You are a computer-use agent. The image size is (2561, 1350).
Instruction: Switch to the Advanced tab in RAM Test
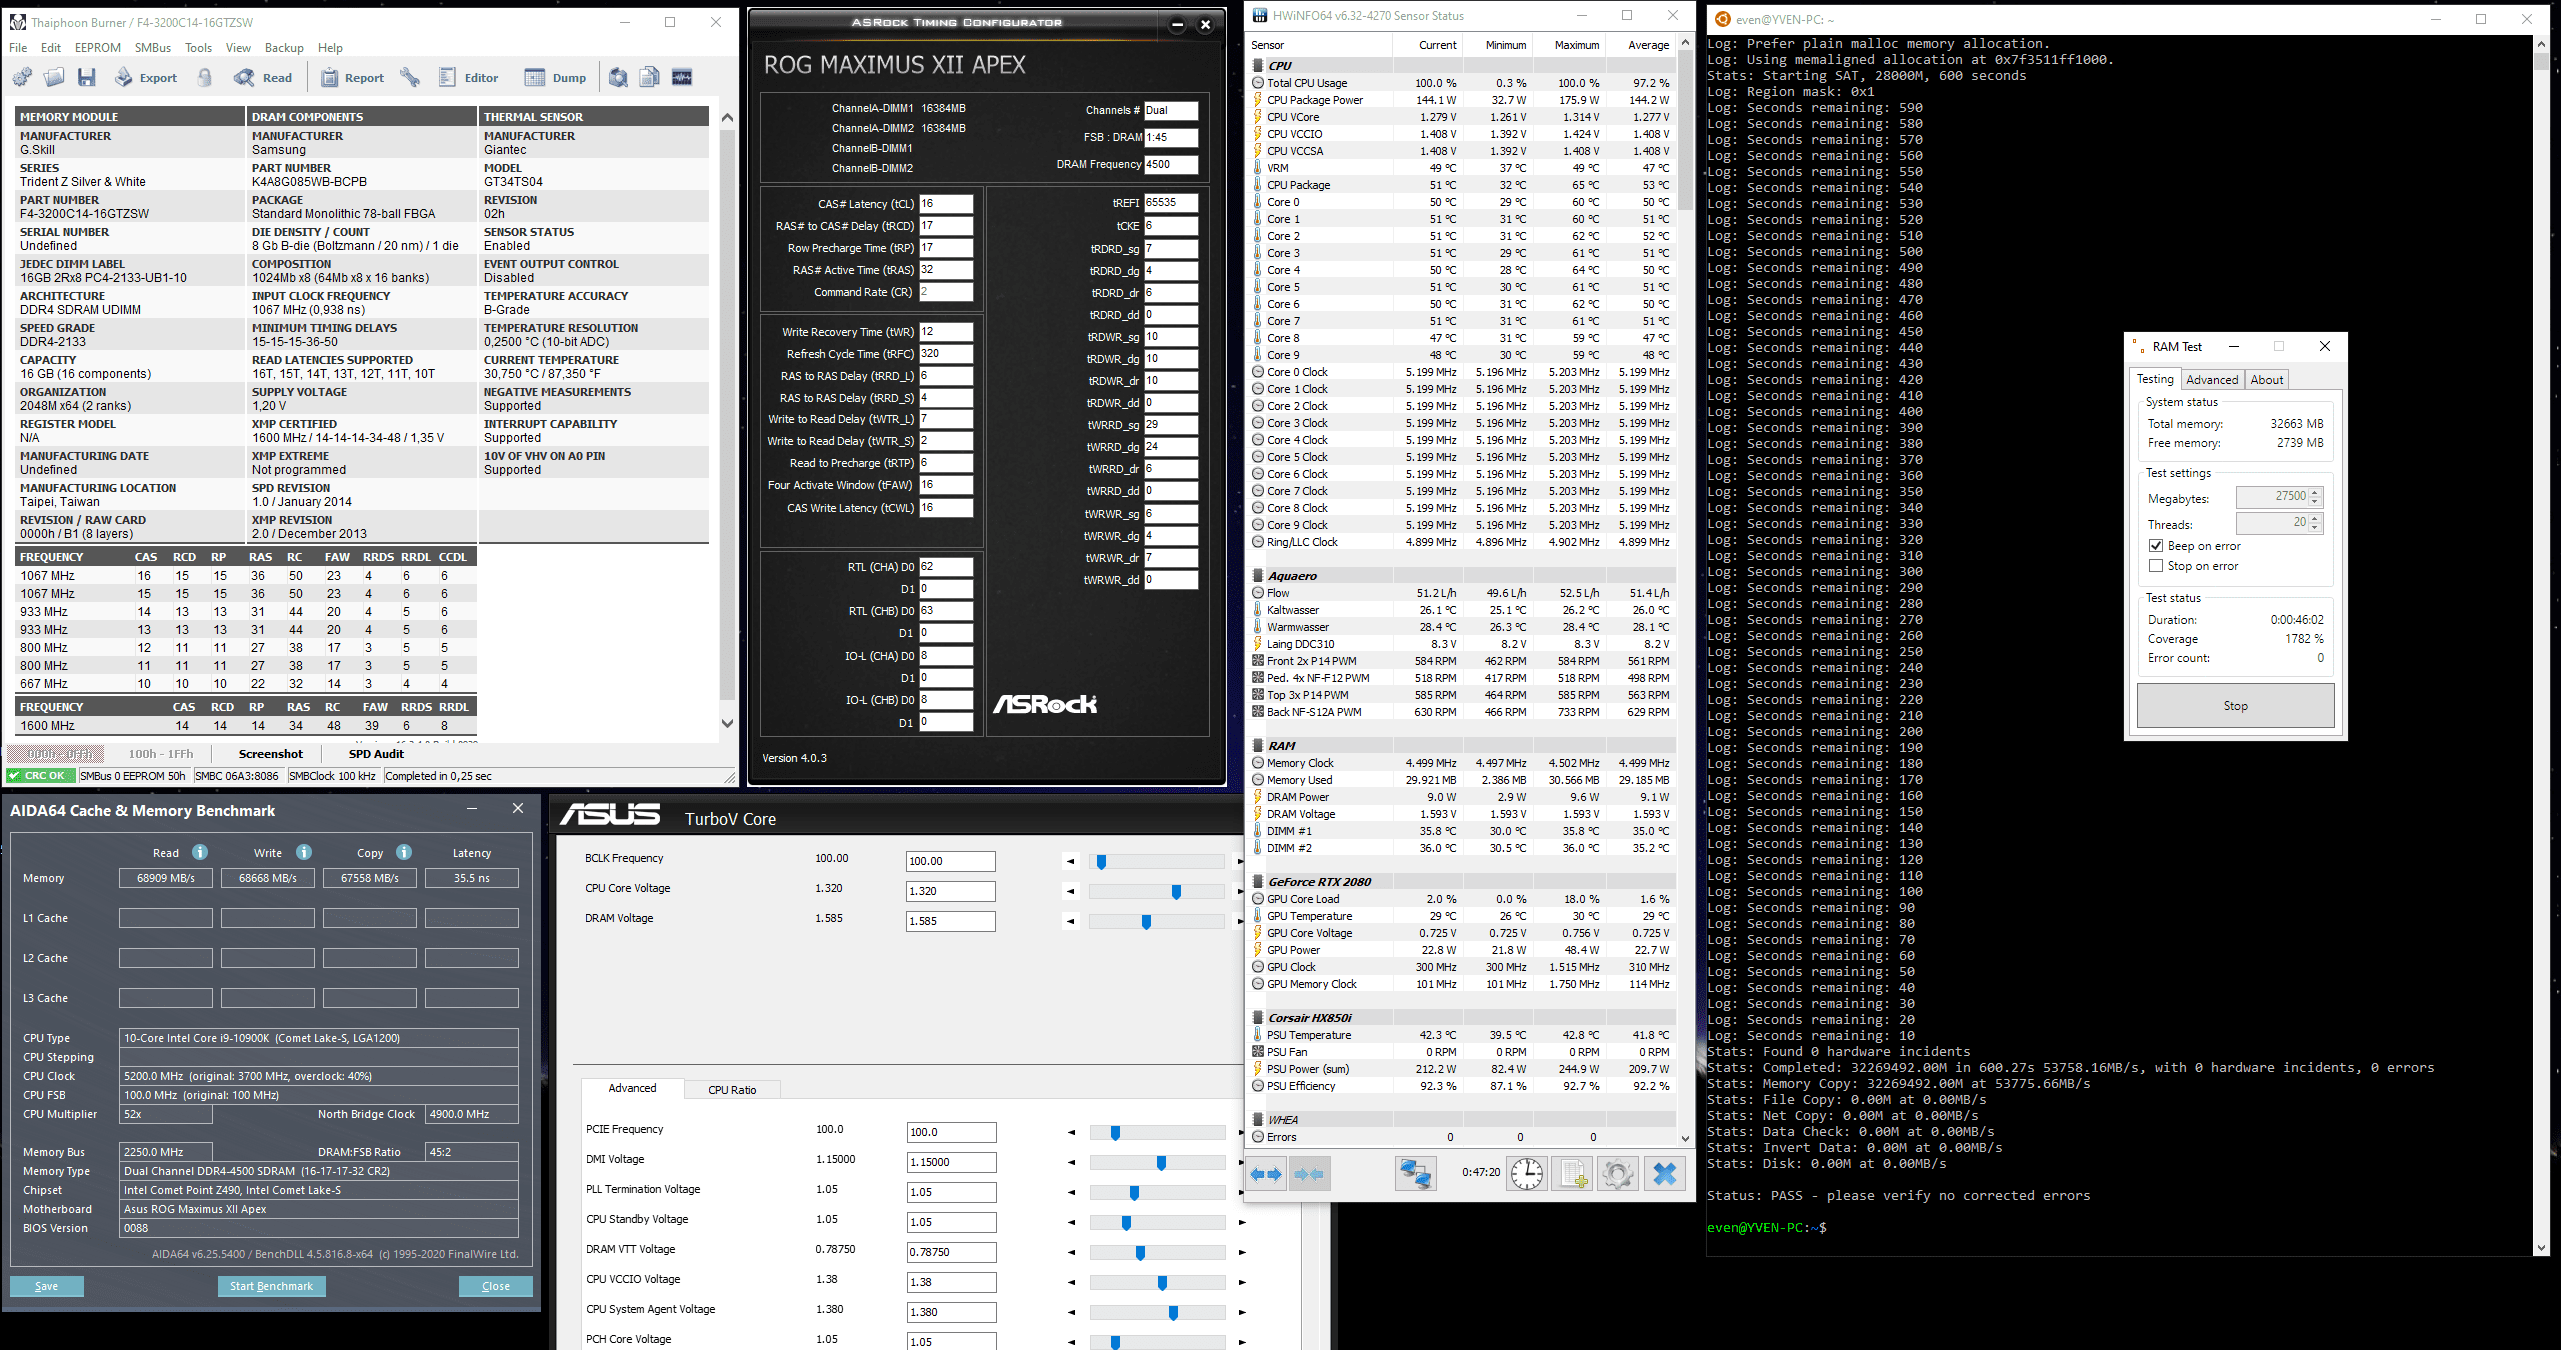pos(2211,380)
